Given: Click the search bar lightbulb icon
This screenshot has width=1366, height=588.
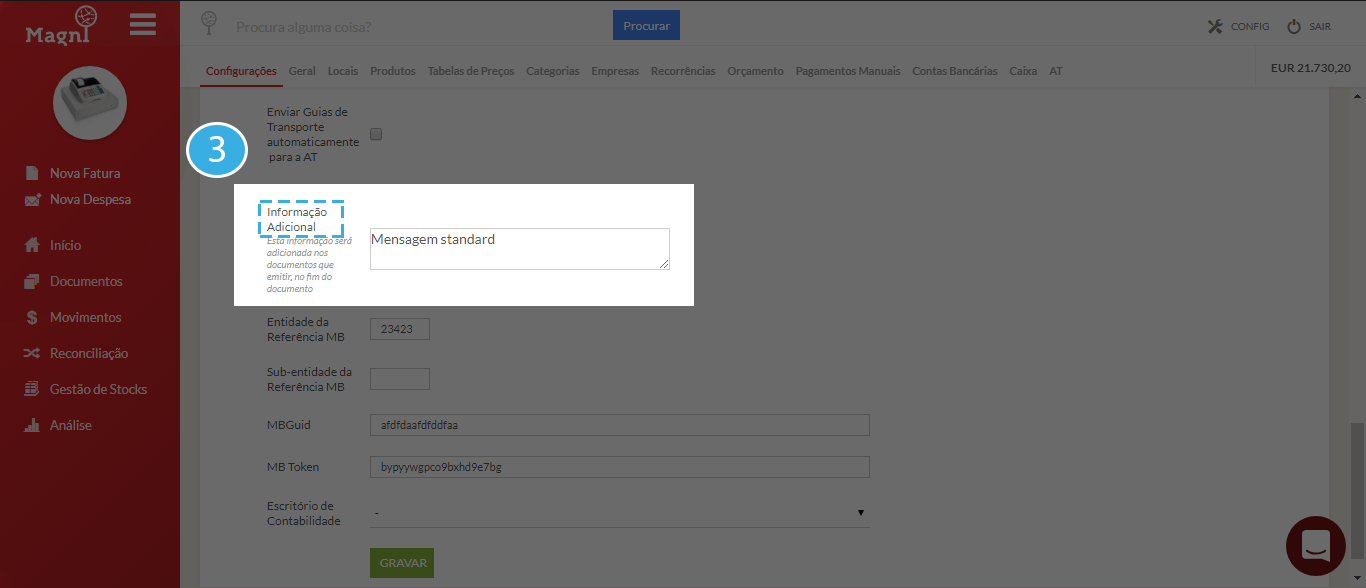Looking at the screenshot, I should (x=209, y=23).
